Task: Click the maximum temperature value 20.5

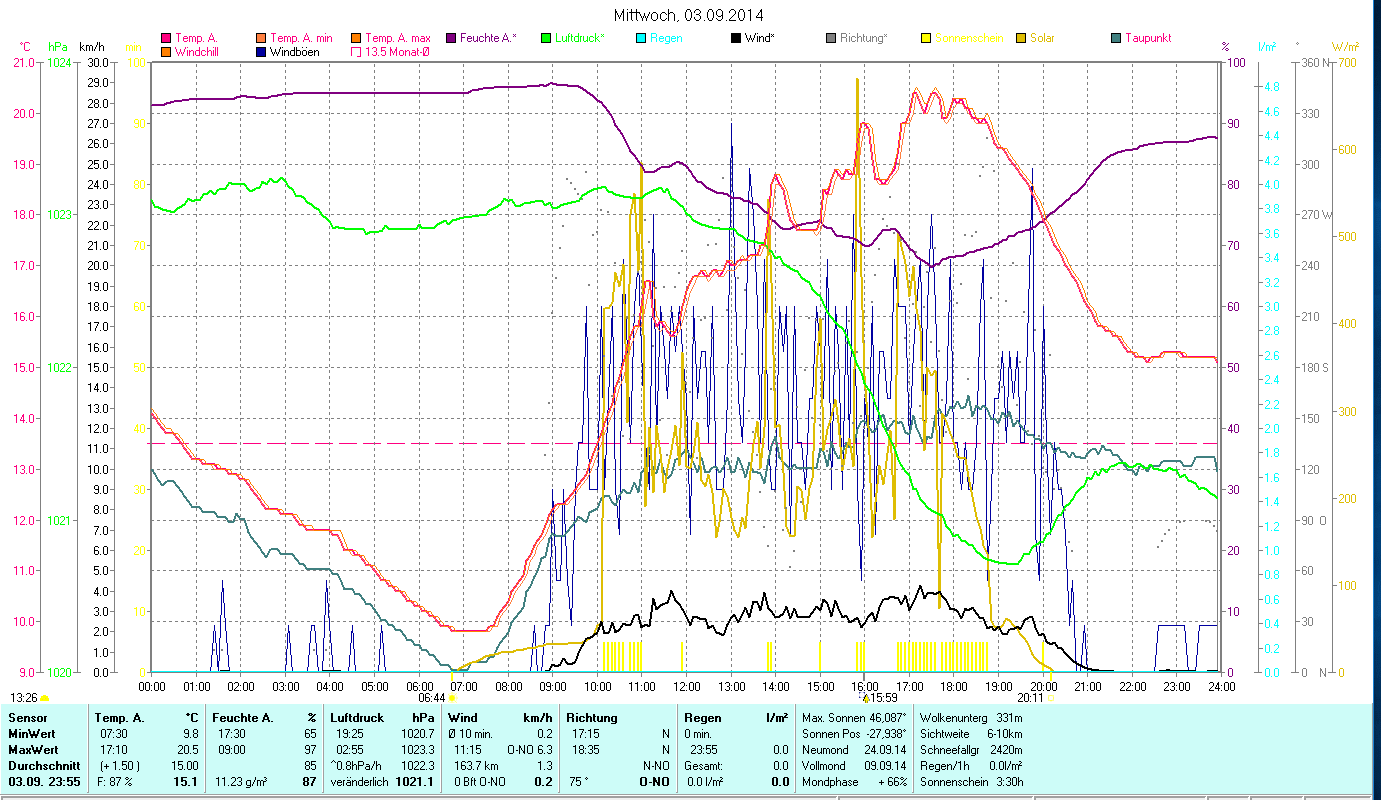Action: click(x=188, y=750)
